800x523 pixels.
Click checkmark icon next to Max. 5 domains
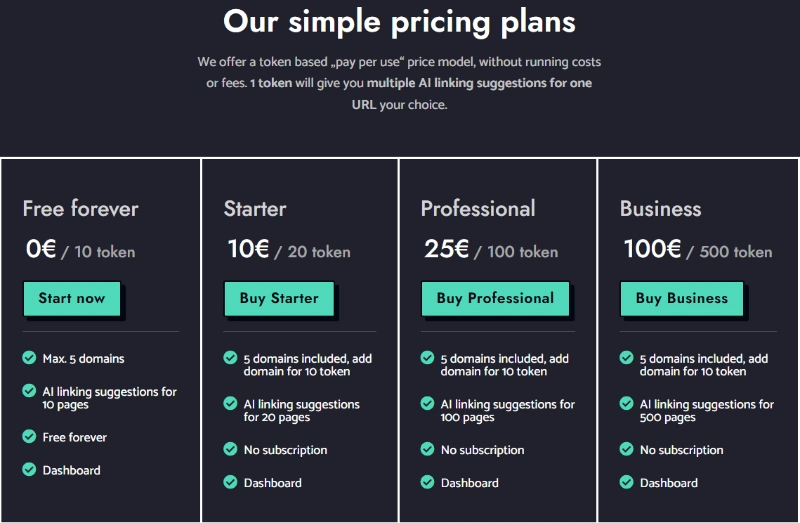click(29, 358)
